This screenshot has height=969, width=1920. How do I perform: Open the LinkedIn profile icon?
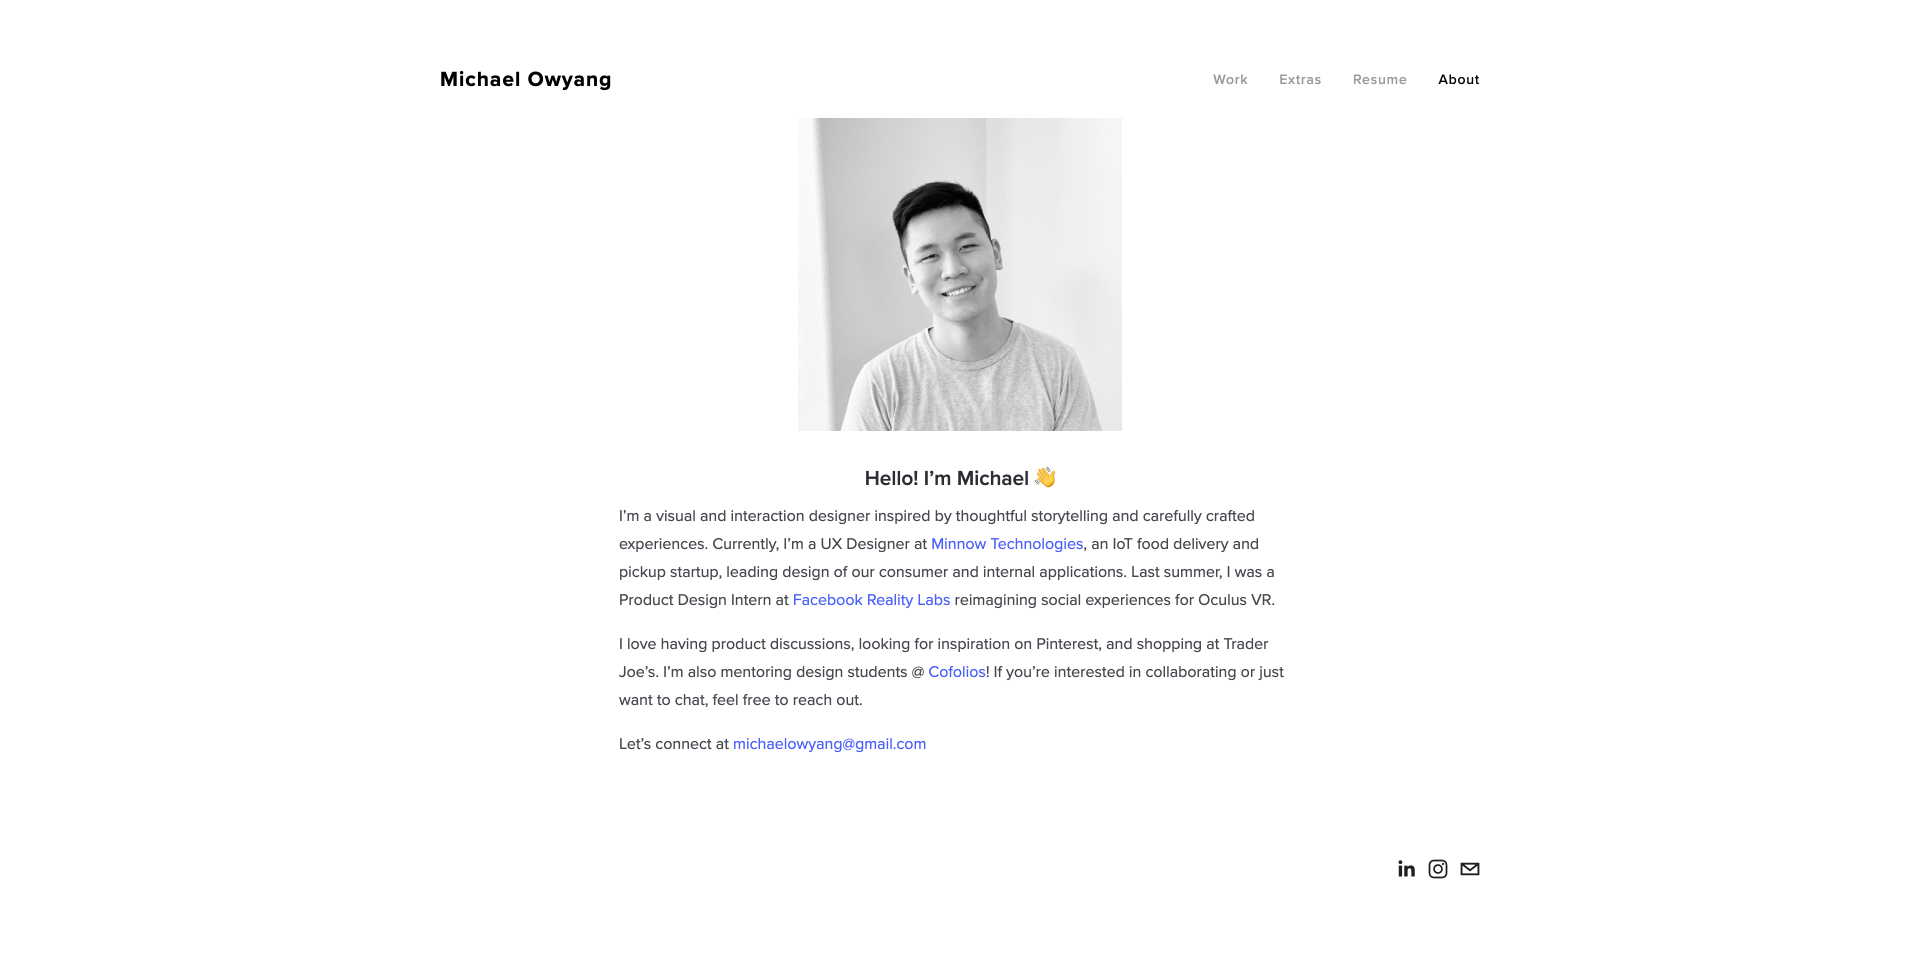1406,869
